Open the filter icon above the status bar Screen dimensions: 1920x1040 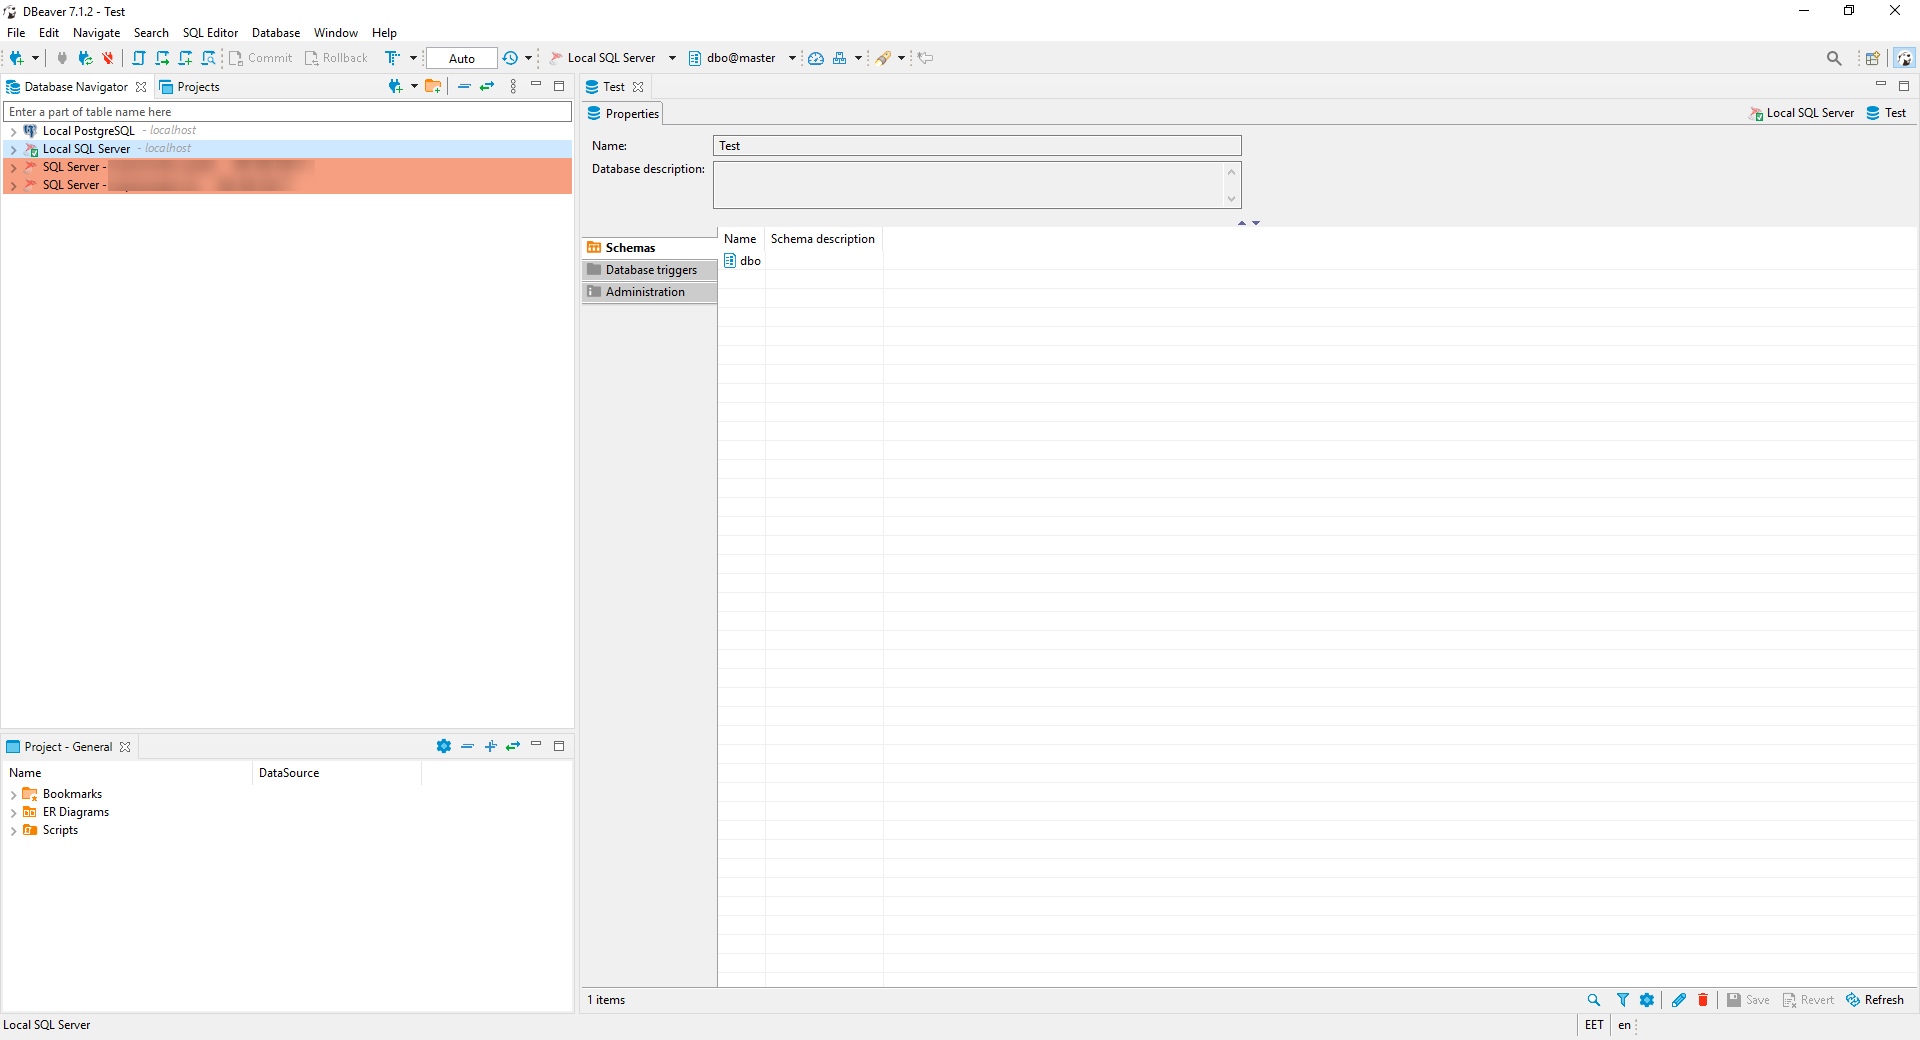(x=1622, y=1000)
